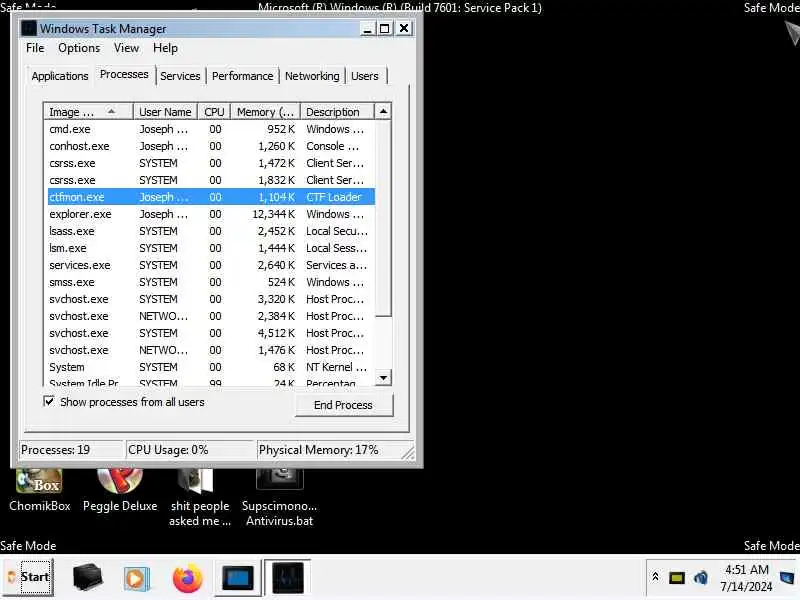
Task: Minimize the Task Manager window
Action: tap(367, 29)
